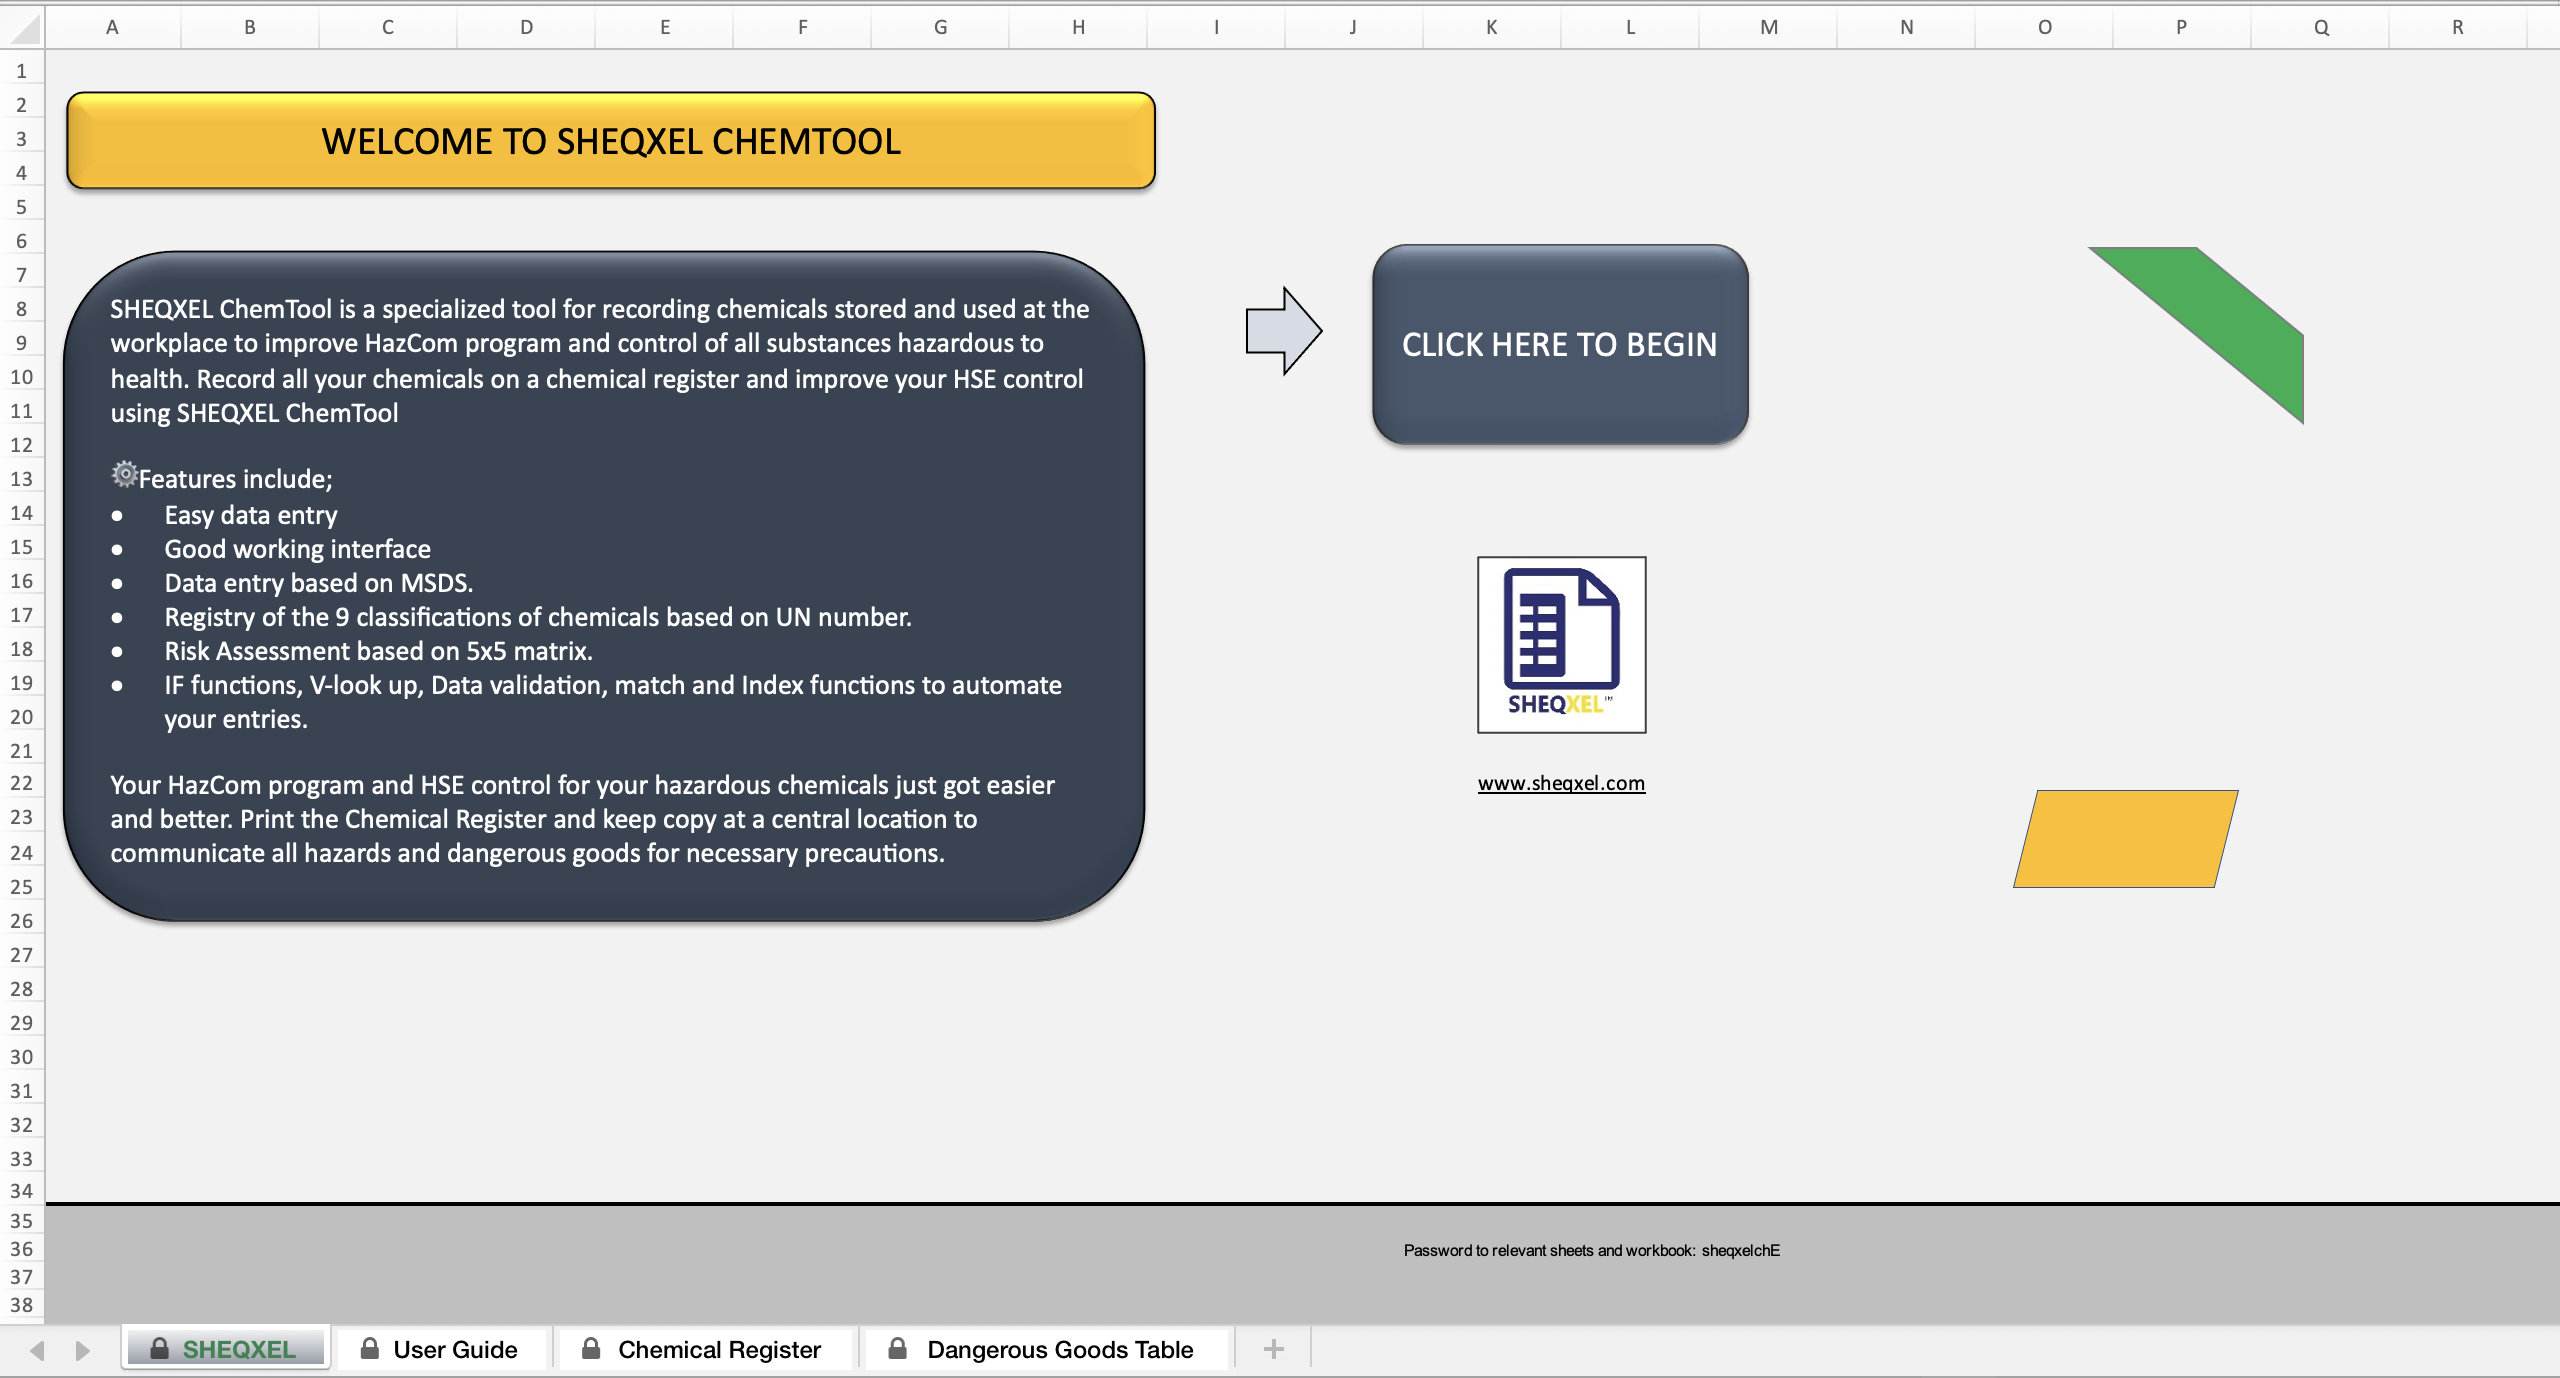Click the lock icon on the SHEQXEL tab
Screen dimensions: 2560x1378
tap(161, 1348)
